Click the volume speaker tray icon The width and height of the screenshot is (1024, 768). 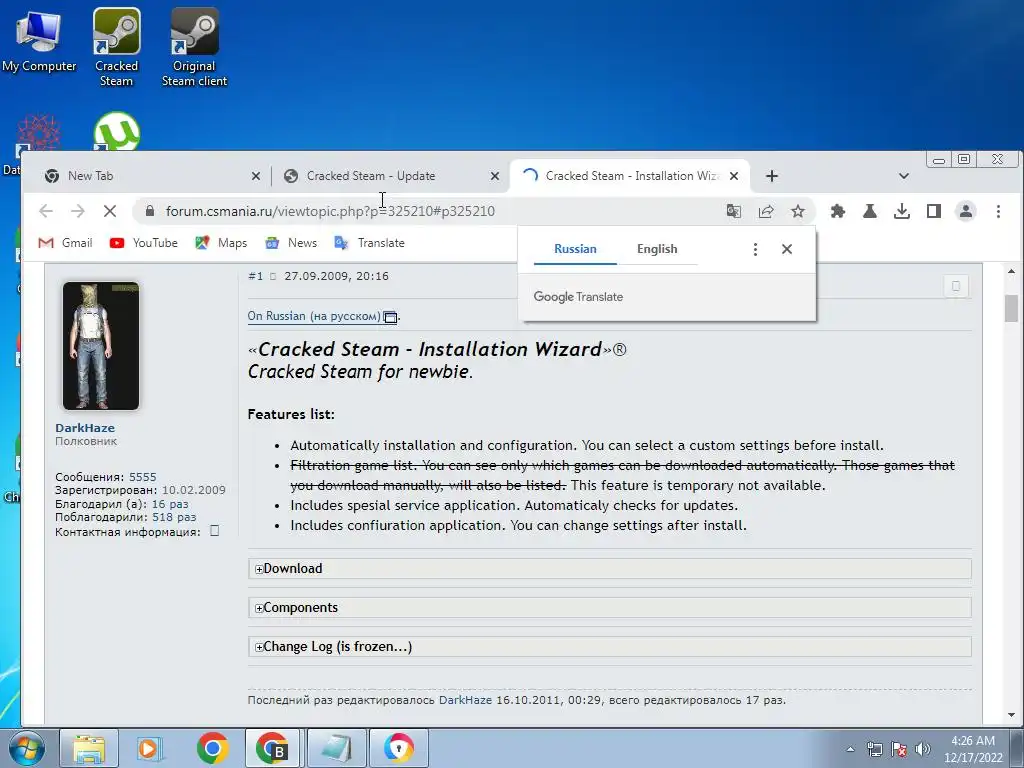(x=922, y=749)
